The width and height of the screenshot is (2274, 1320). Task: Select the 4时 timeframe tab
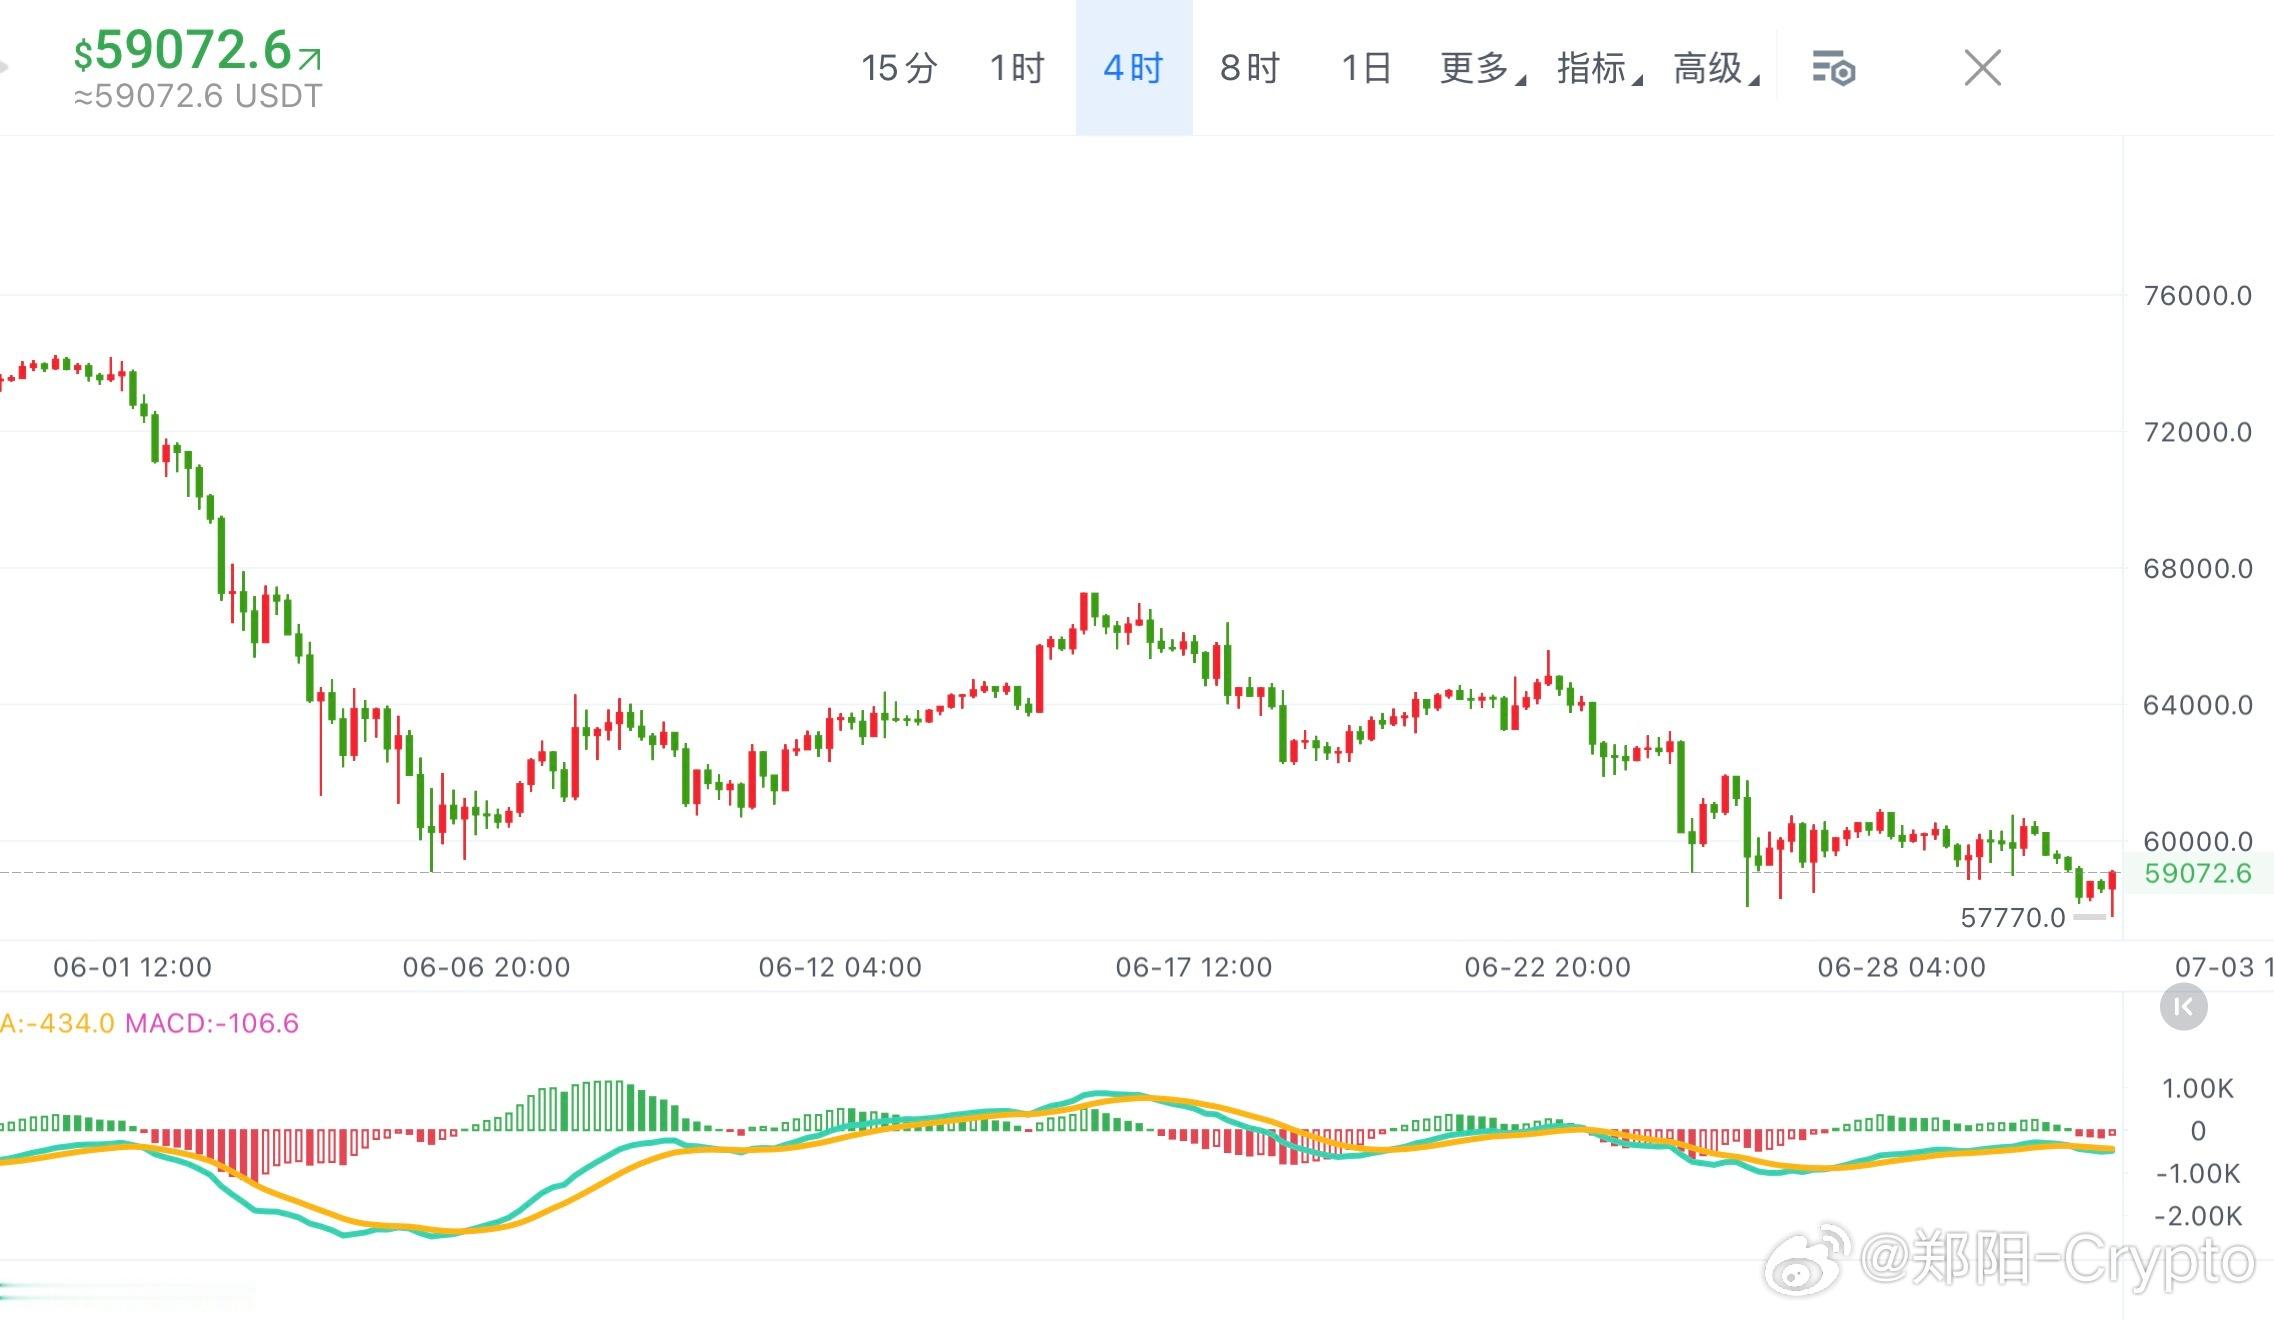click(1134, 68)
